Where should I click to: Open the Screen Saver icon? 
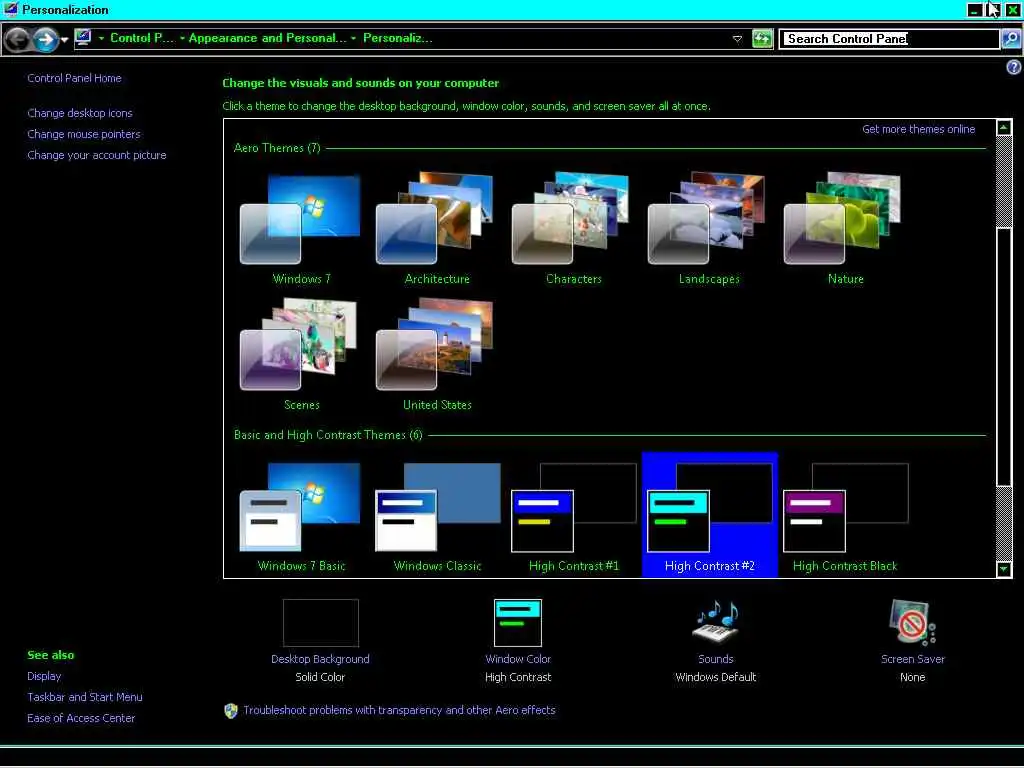coord(912,622)
